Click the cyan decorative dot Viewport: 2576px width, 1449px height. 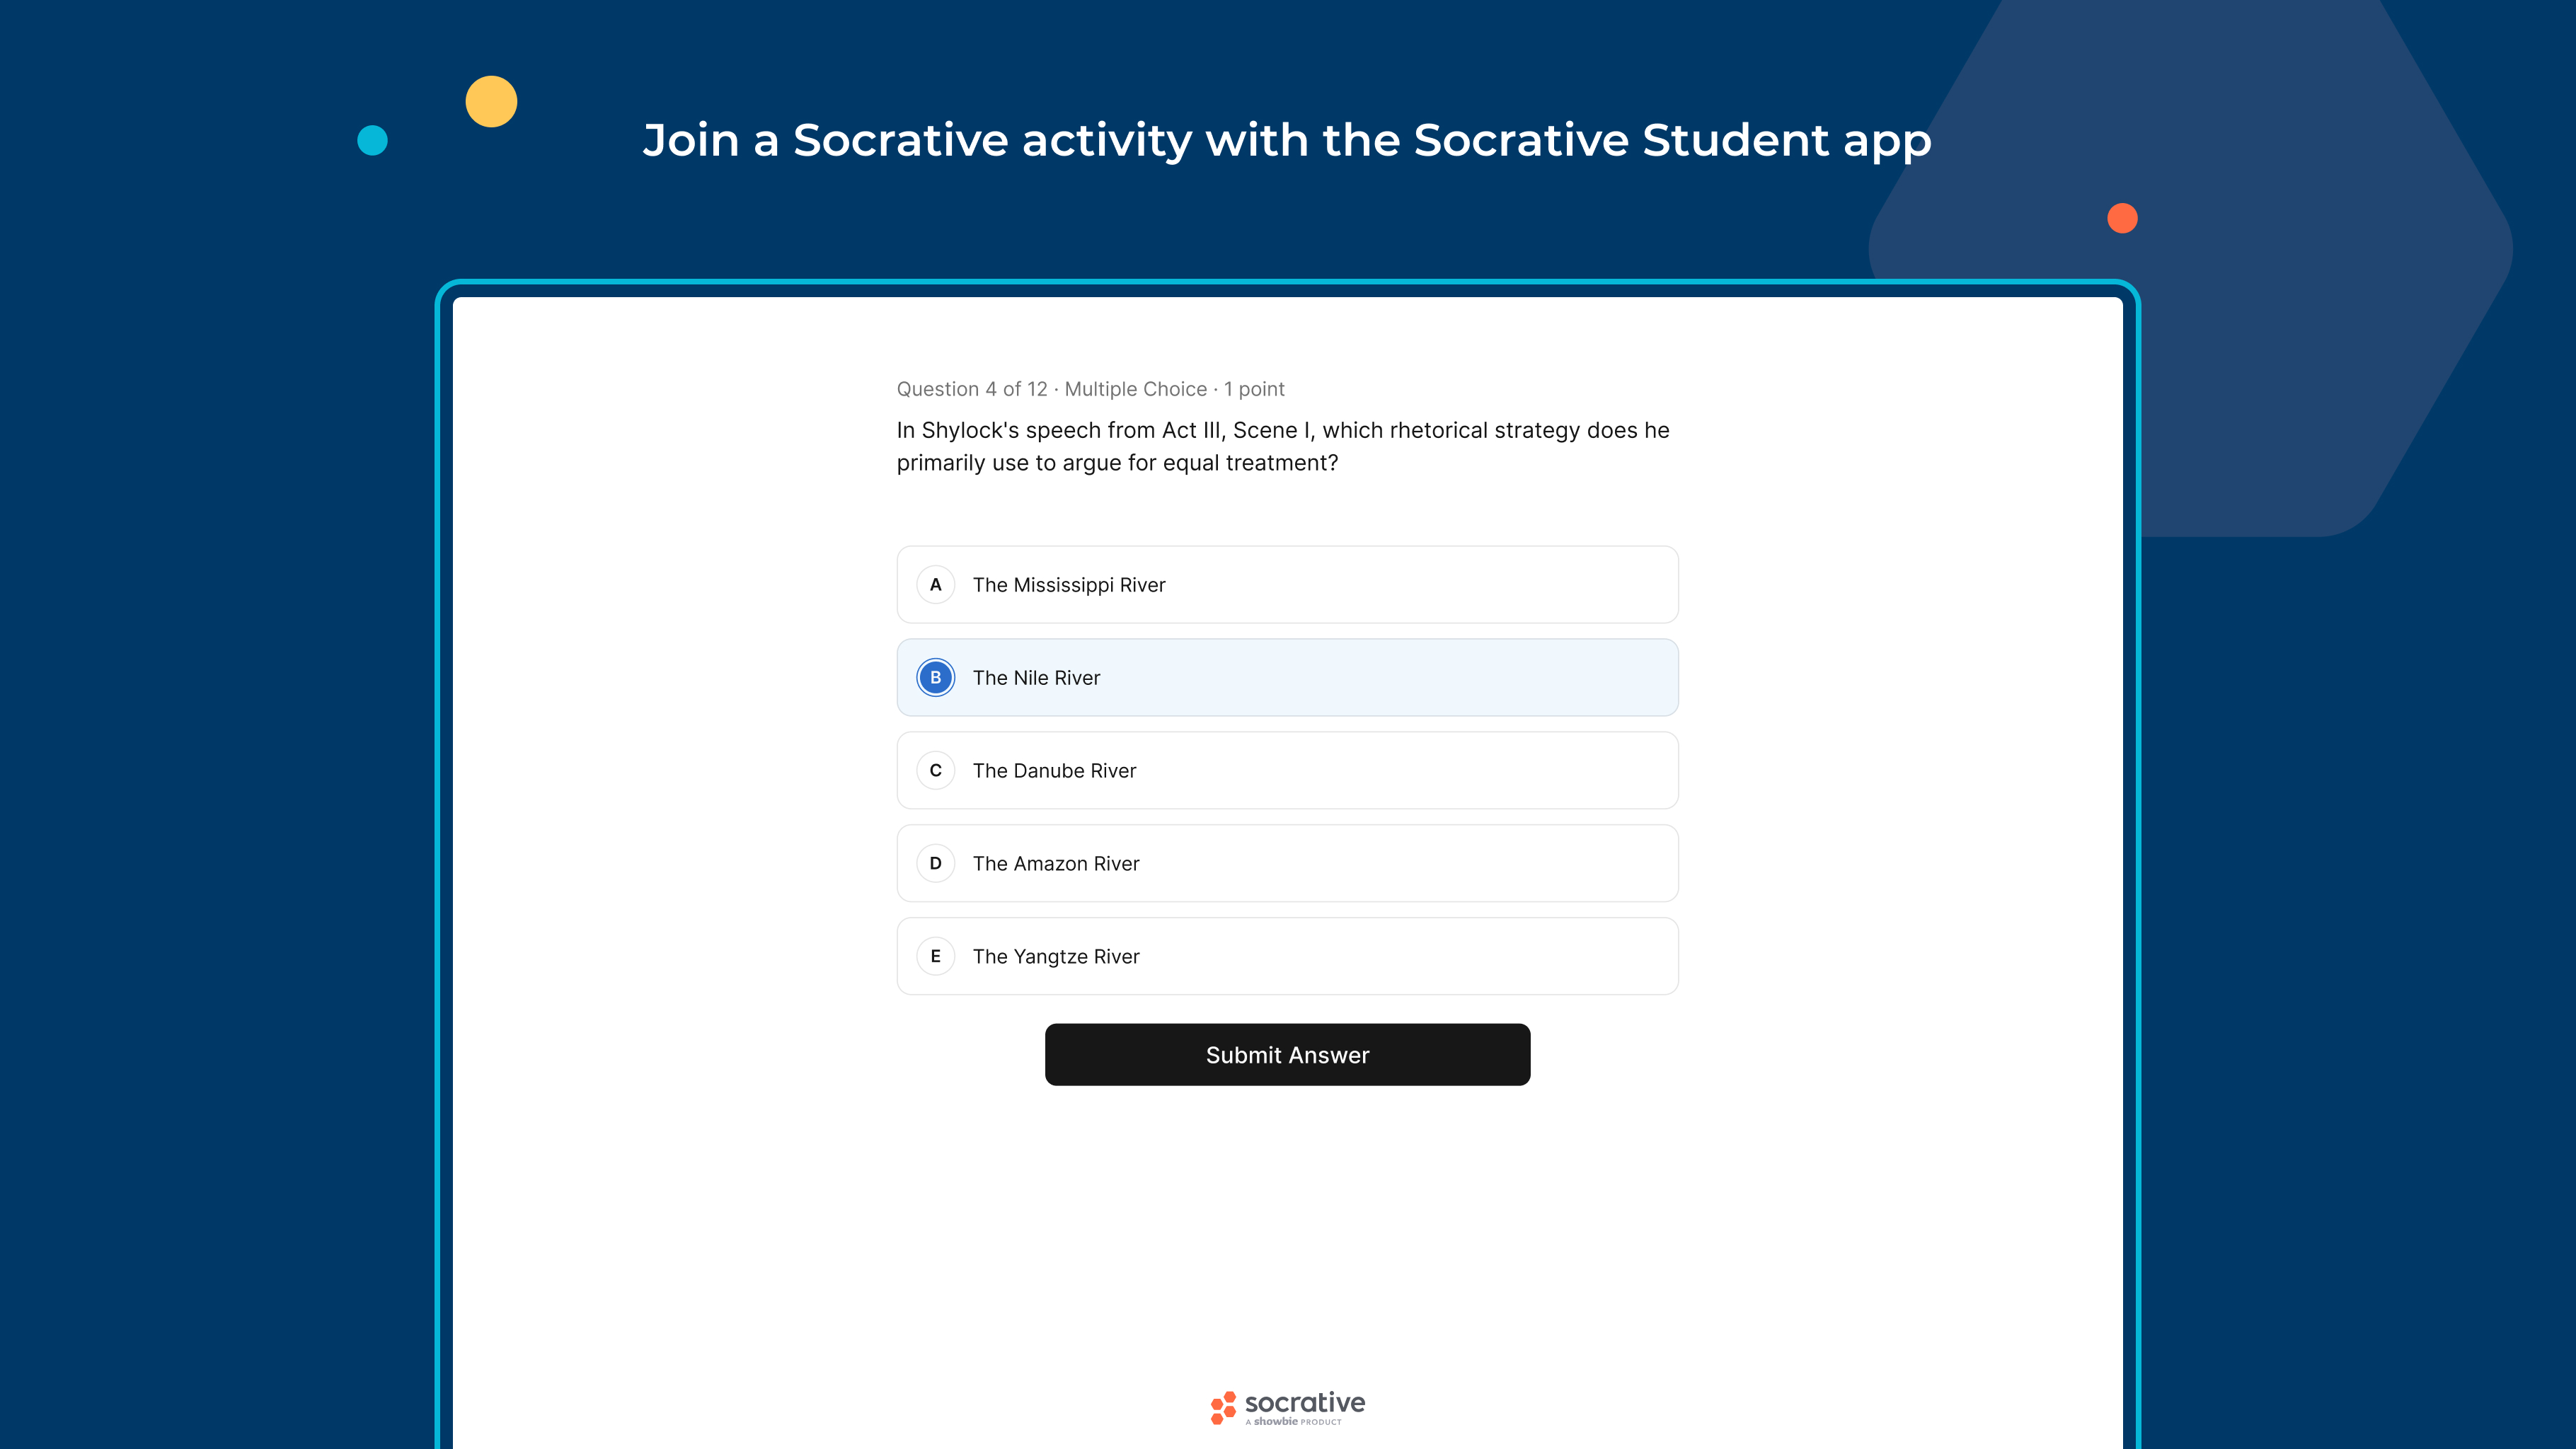[x=372, y=140]
